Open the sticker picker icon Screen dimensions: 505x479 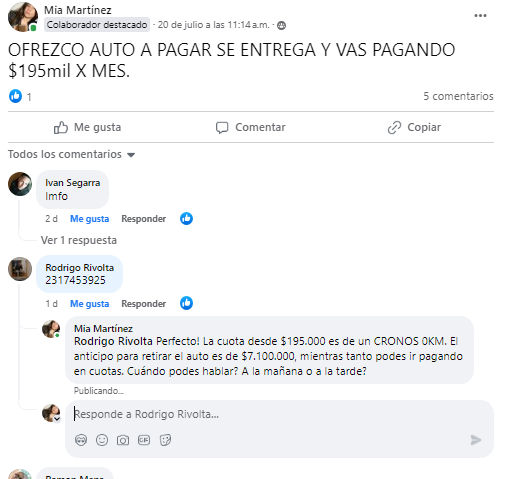[x=165, y=440]
